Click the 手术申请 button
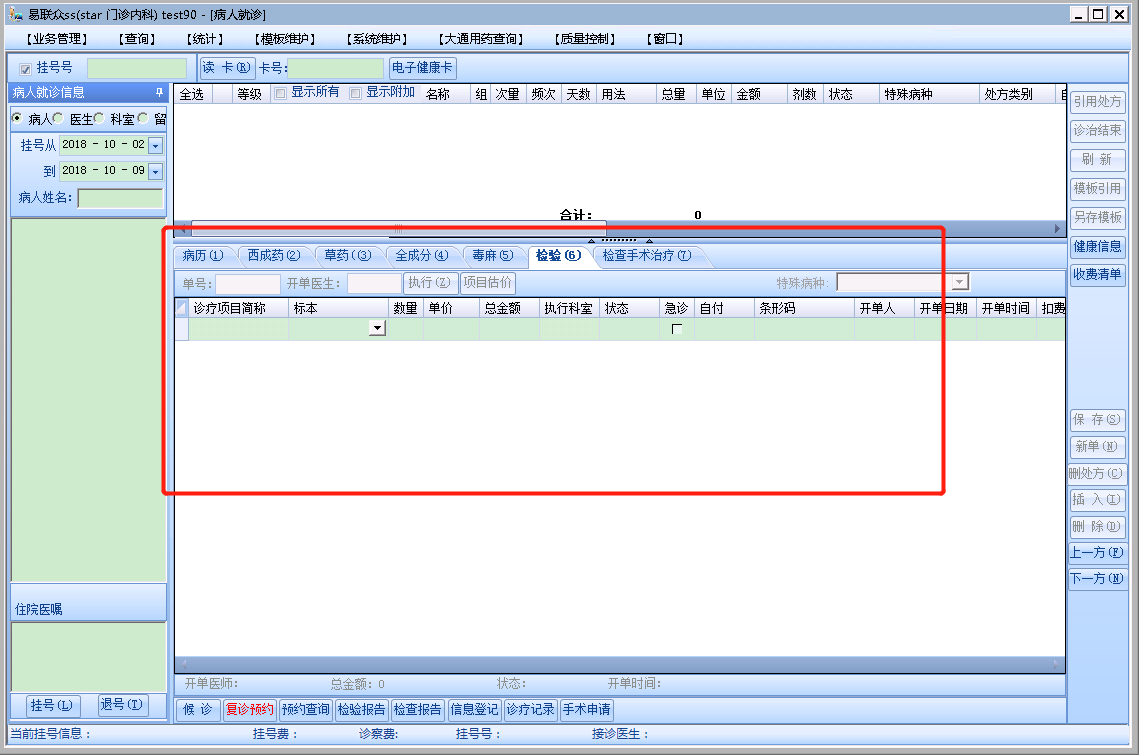This screenshot has height=755, width=1139. tap(587, 710)
